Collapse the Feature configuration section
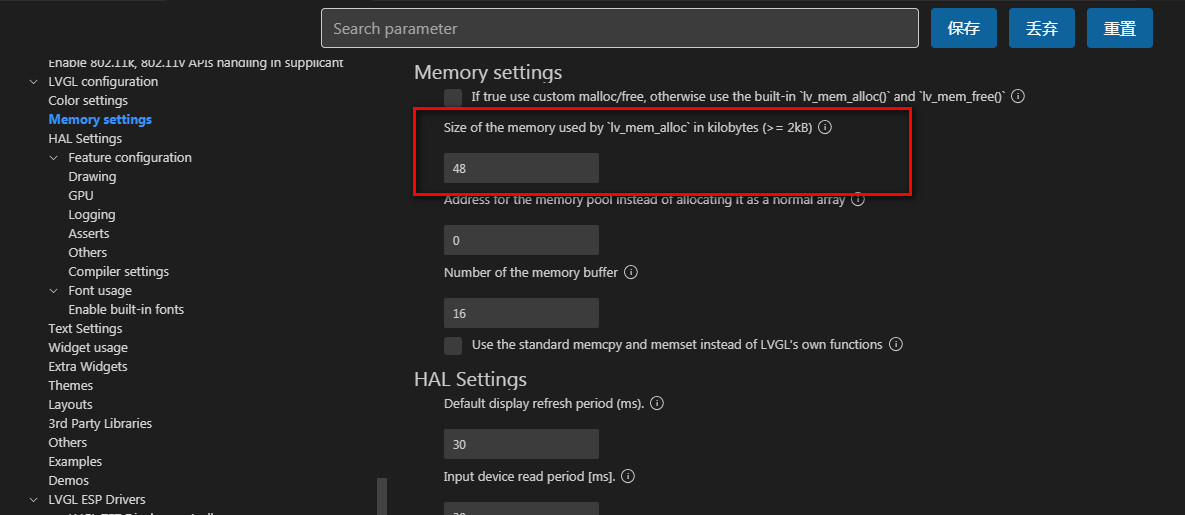This screenshot has height=515, width=1185. tap(54, 158)
